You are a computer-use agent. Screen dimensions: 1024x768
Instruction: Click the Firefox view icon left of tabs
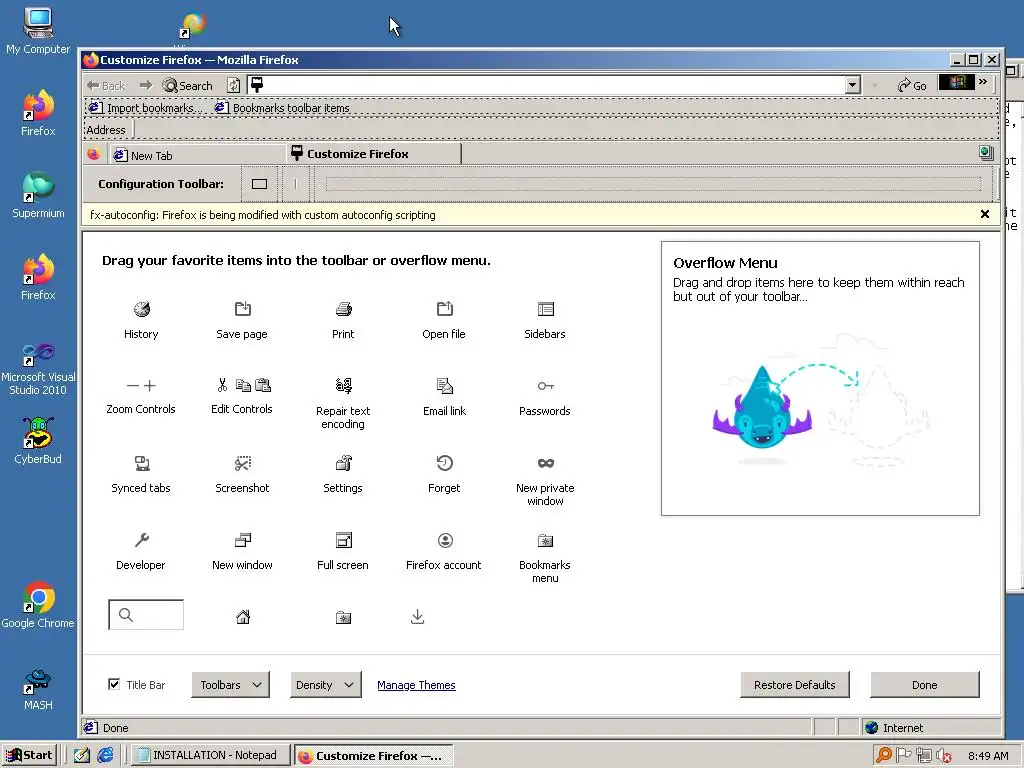(93, 154)
